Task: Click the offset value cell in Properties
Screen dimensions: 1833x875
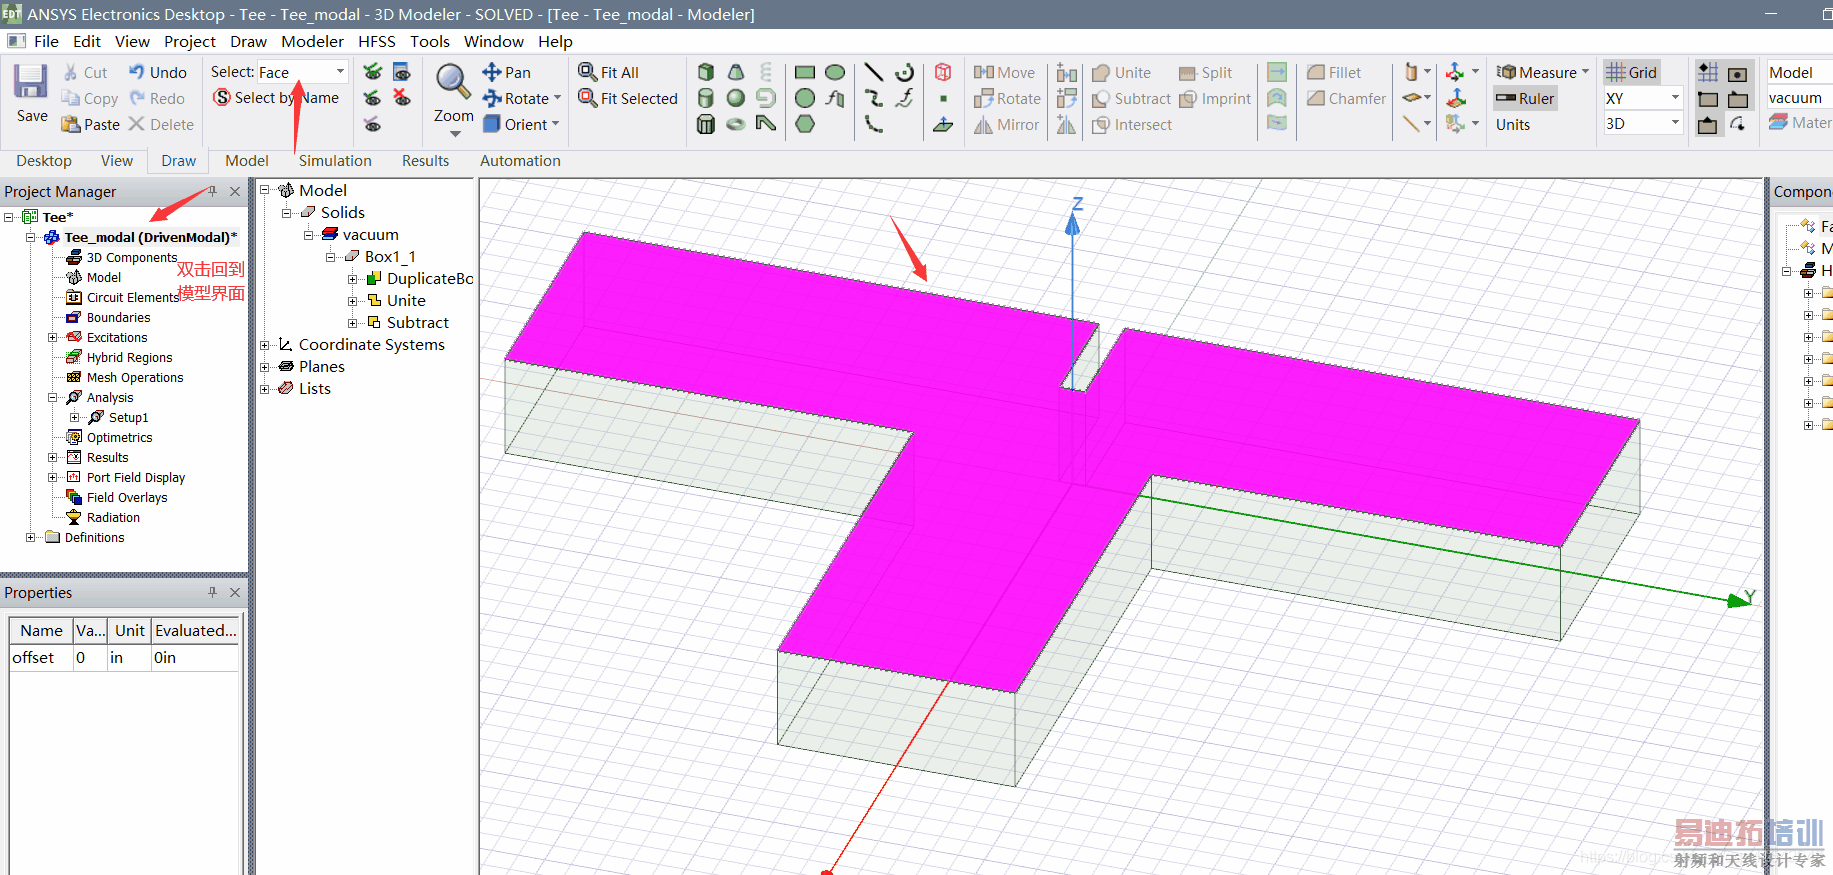Action: pos(88,658)
